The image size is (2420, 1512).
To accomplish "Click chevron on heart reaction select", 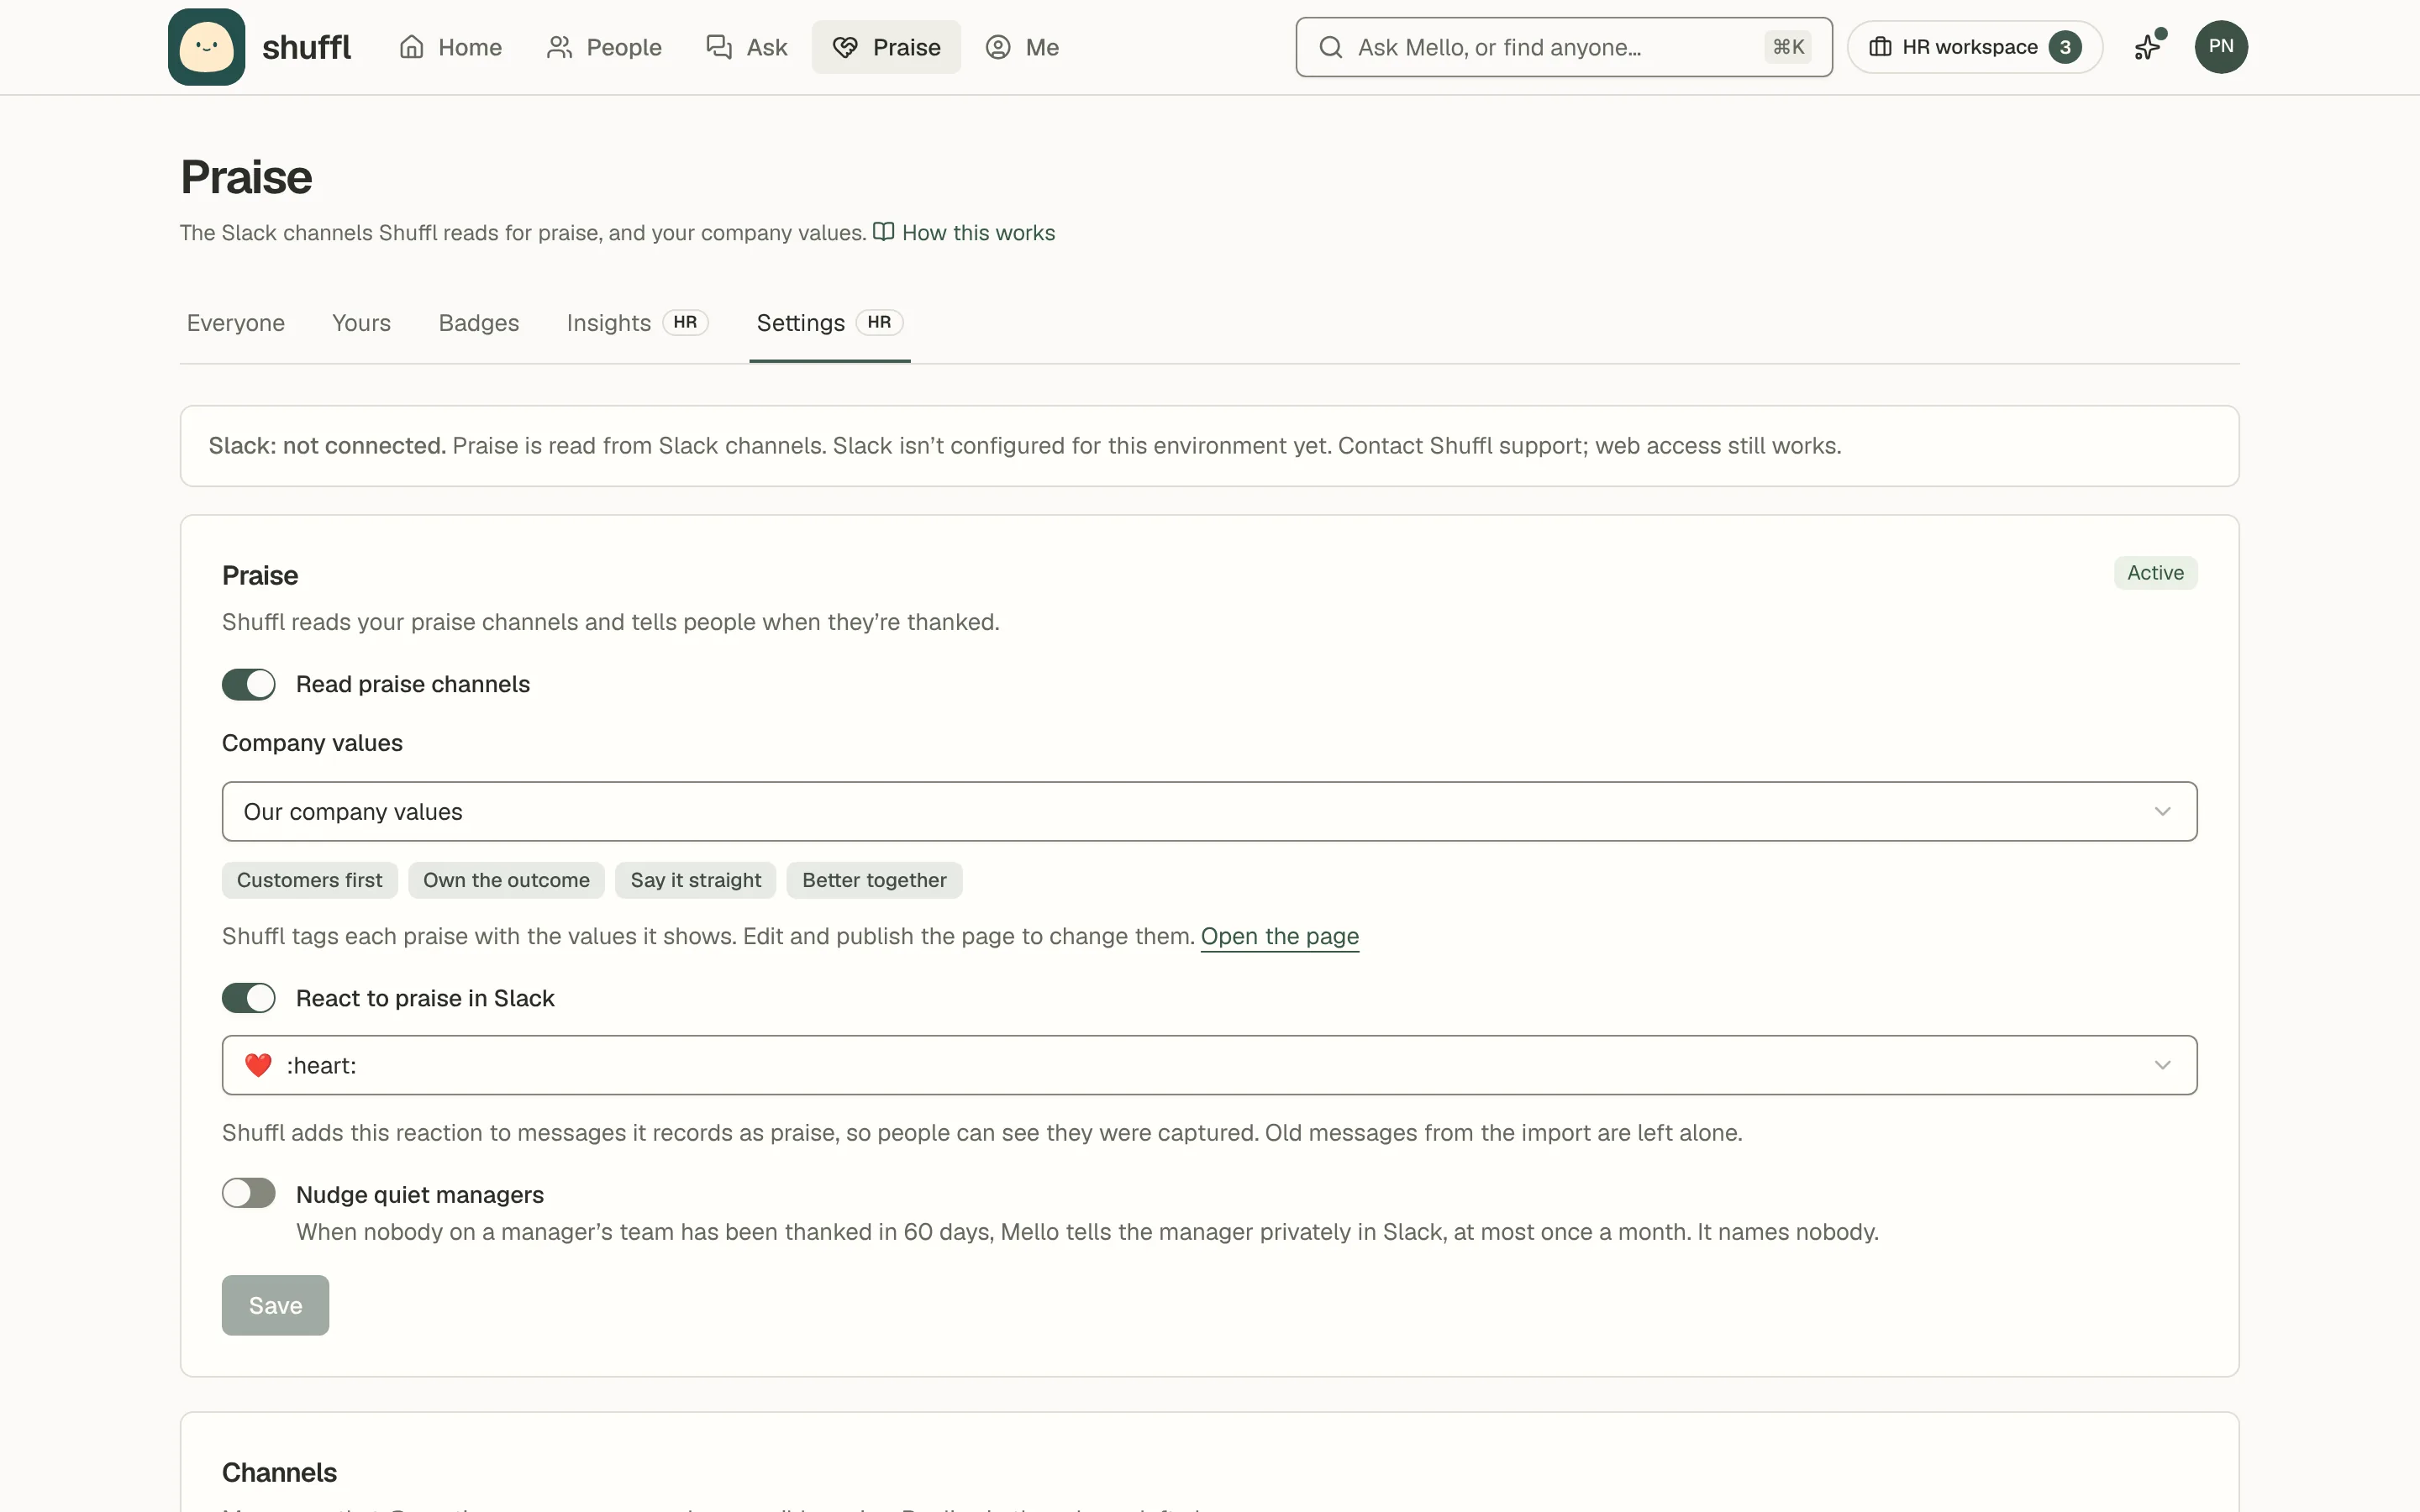I will pyautogui.click(x=2162, y=1065).
